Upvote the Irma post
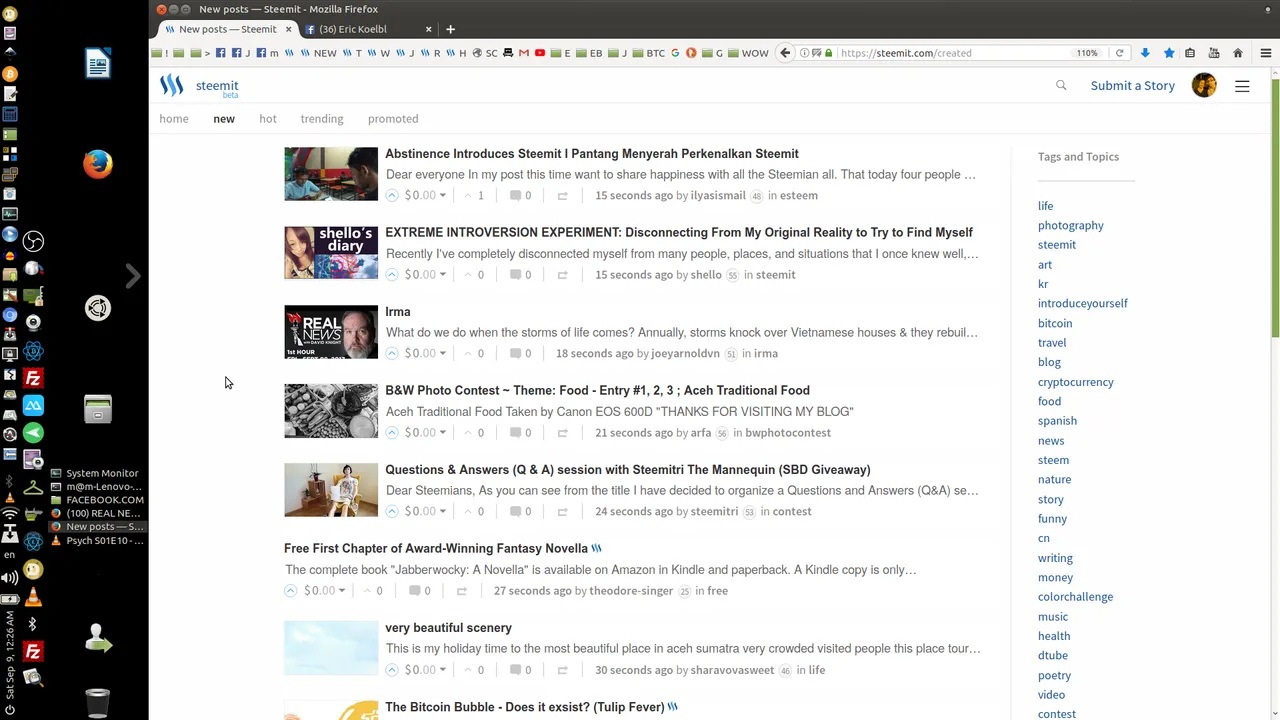1280x720 pixels. pos(392,353)
